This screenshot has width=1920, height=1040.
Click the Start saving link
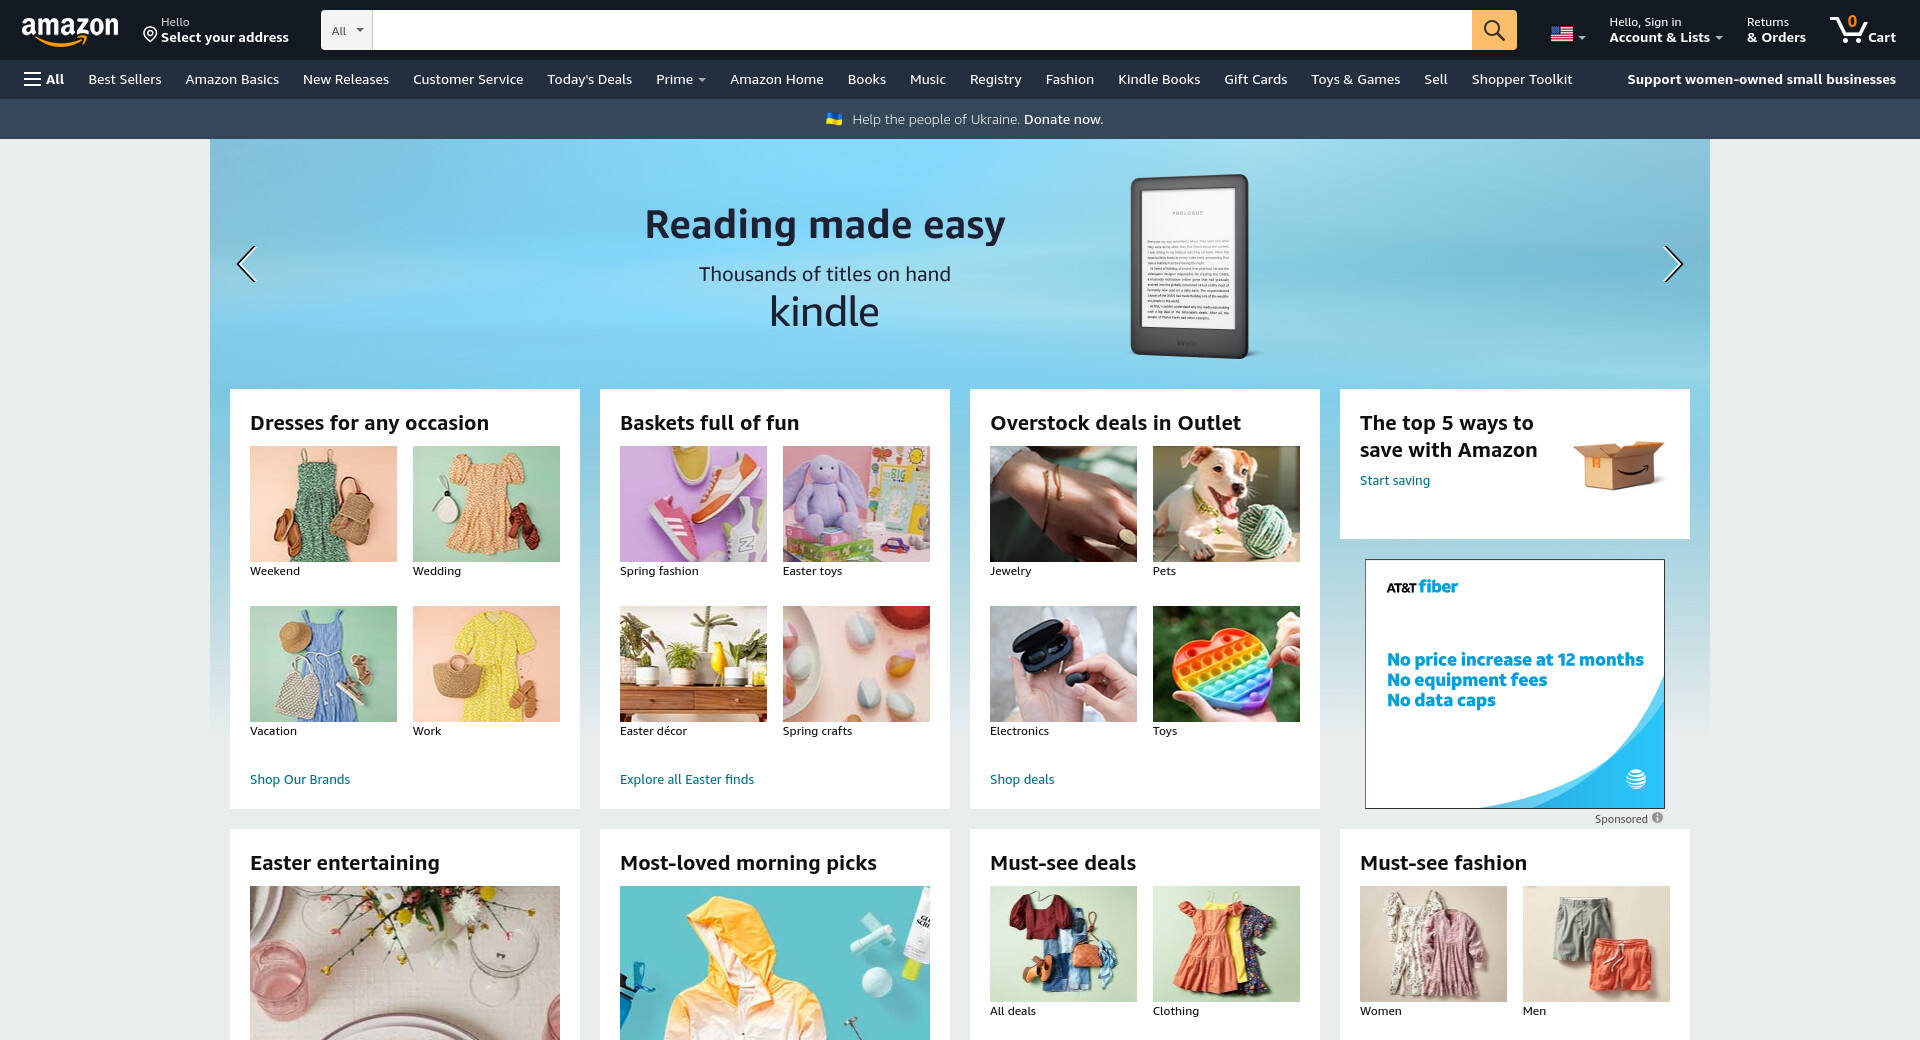pos(1394,481)
